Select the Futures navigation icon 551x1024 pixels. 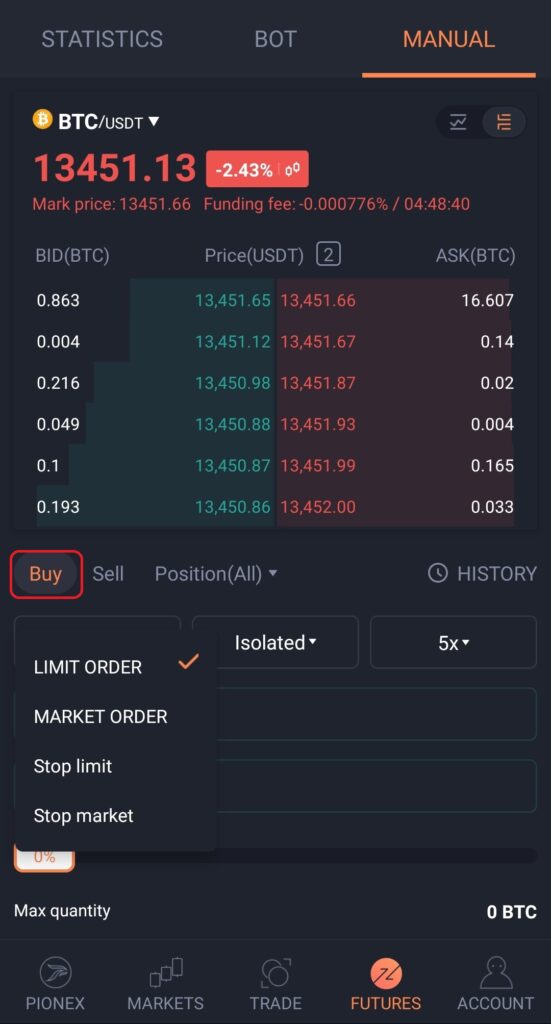386,974
